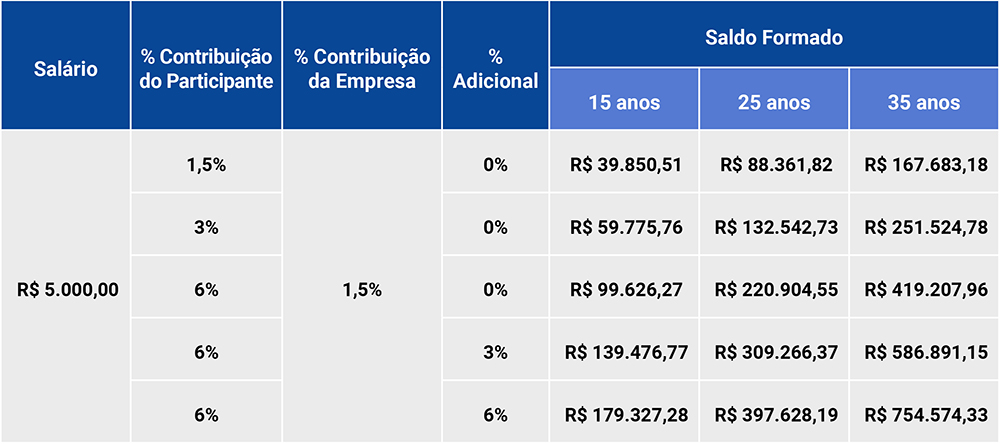Viewport: 1000px width, 444px height.
Task: Click the 6% adicional cell
Action: 496,415
